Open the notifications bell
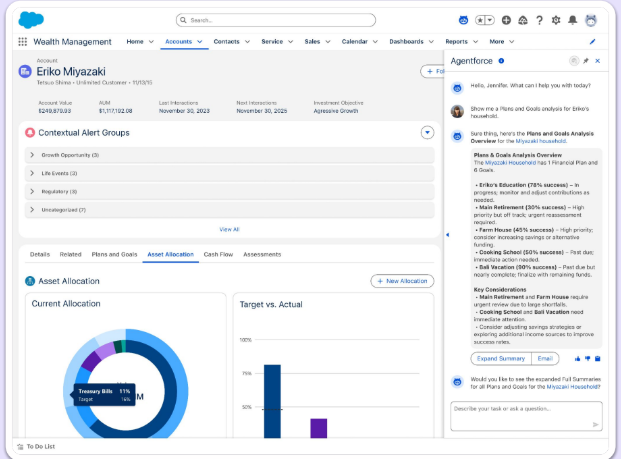The image size is (621, 459). click(x=571, y=20)
